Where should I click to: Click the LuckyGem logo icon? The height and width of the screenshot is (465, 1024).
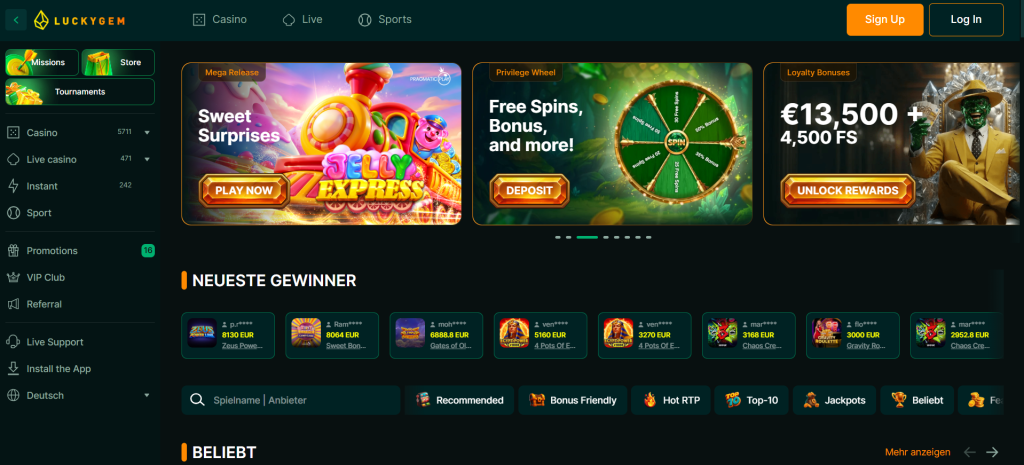(42, 20)
